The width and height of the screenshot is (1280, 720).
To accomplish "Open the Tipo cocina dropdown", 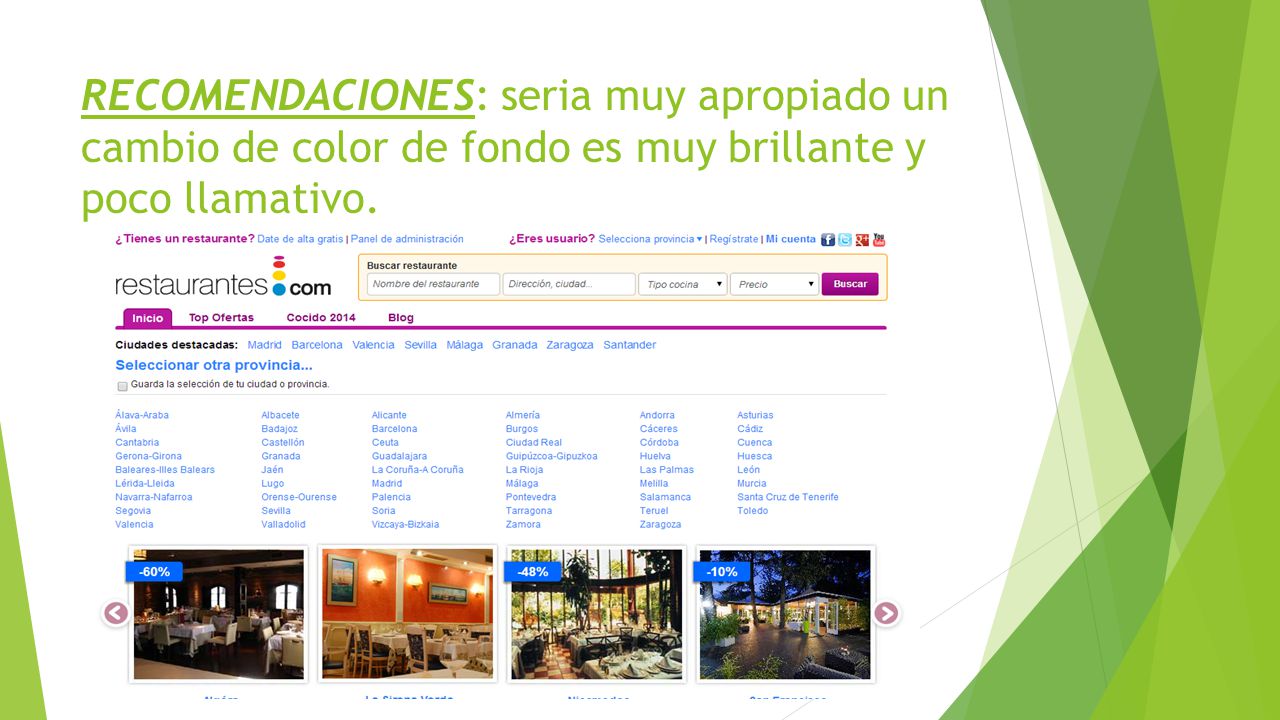I will 683,284.
